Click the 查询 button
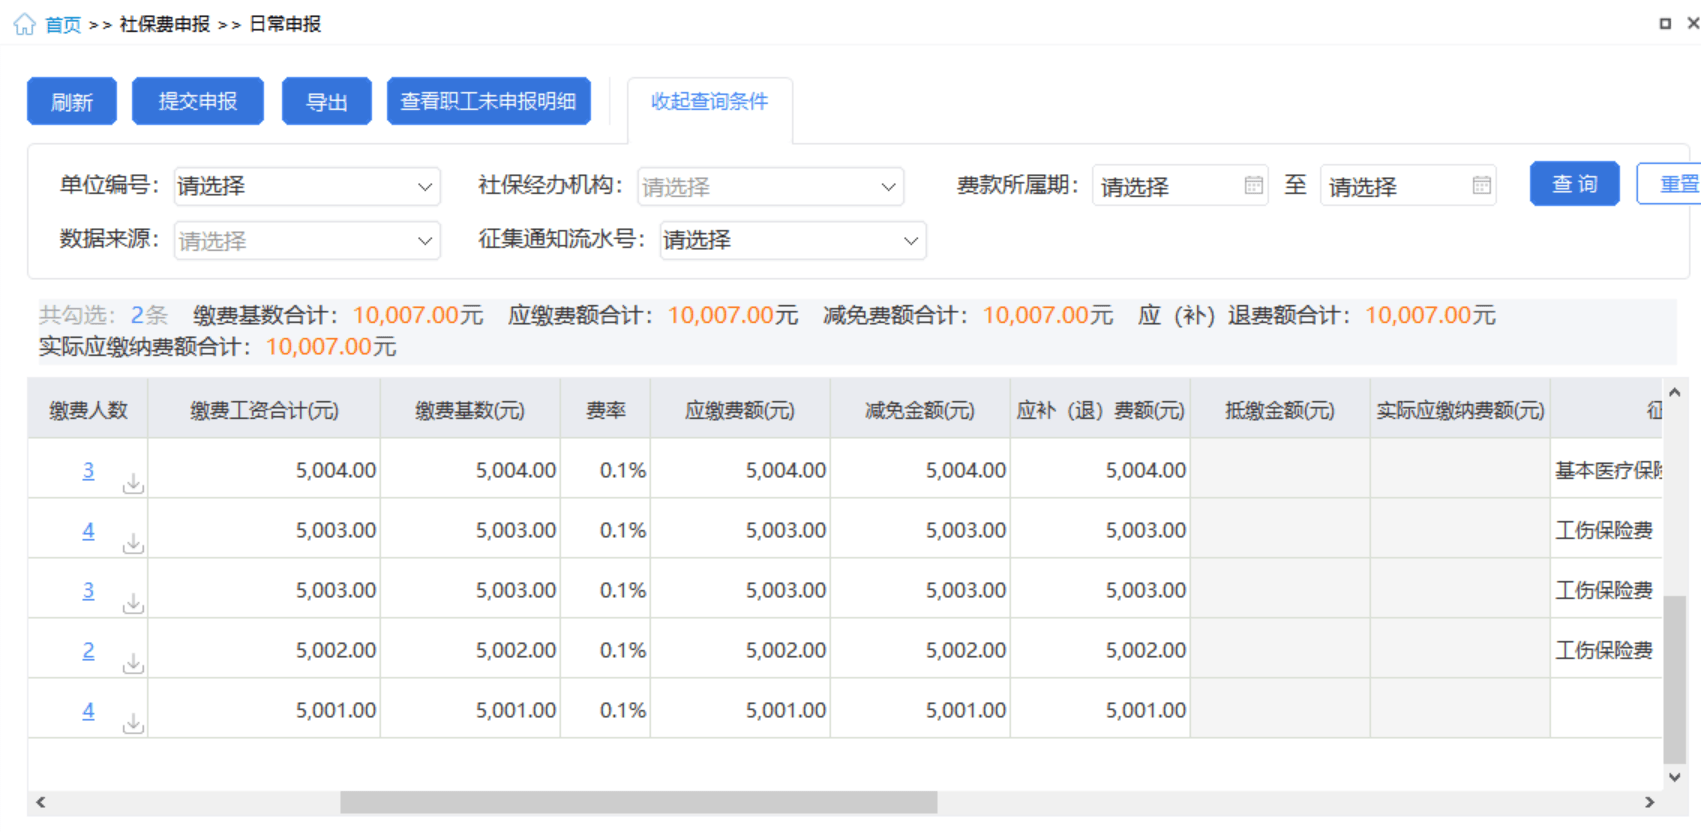 1574,185
